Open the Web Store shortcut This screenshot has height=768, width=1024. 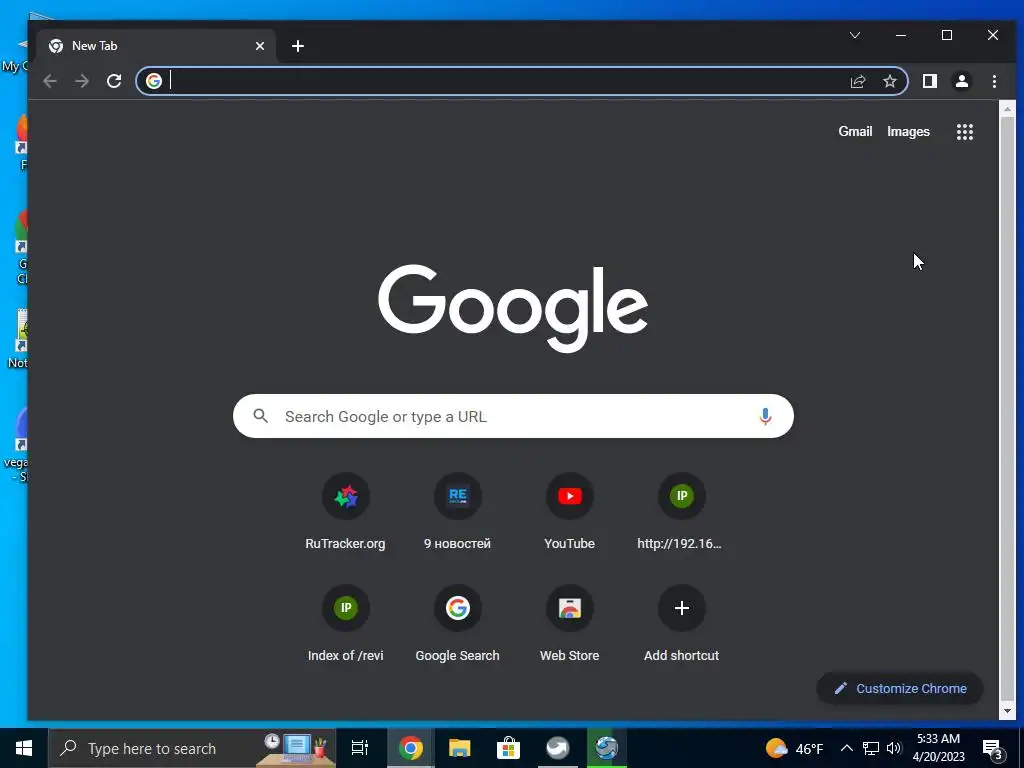click(569, 624)
